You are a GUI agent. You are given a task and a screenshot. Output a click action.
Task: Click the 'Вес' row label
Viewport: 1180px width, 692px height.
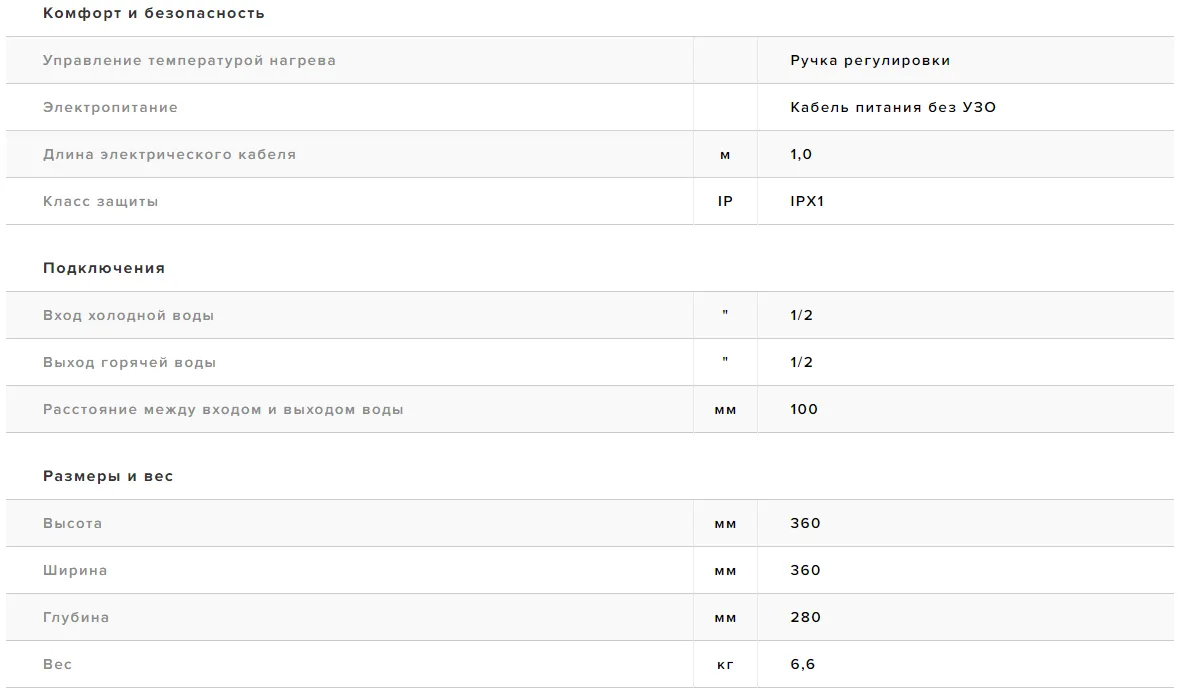(57, 664)
